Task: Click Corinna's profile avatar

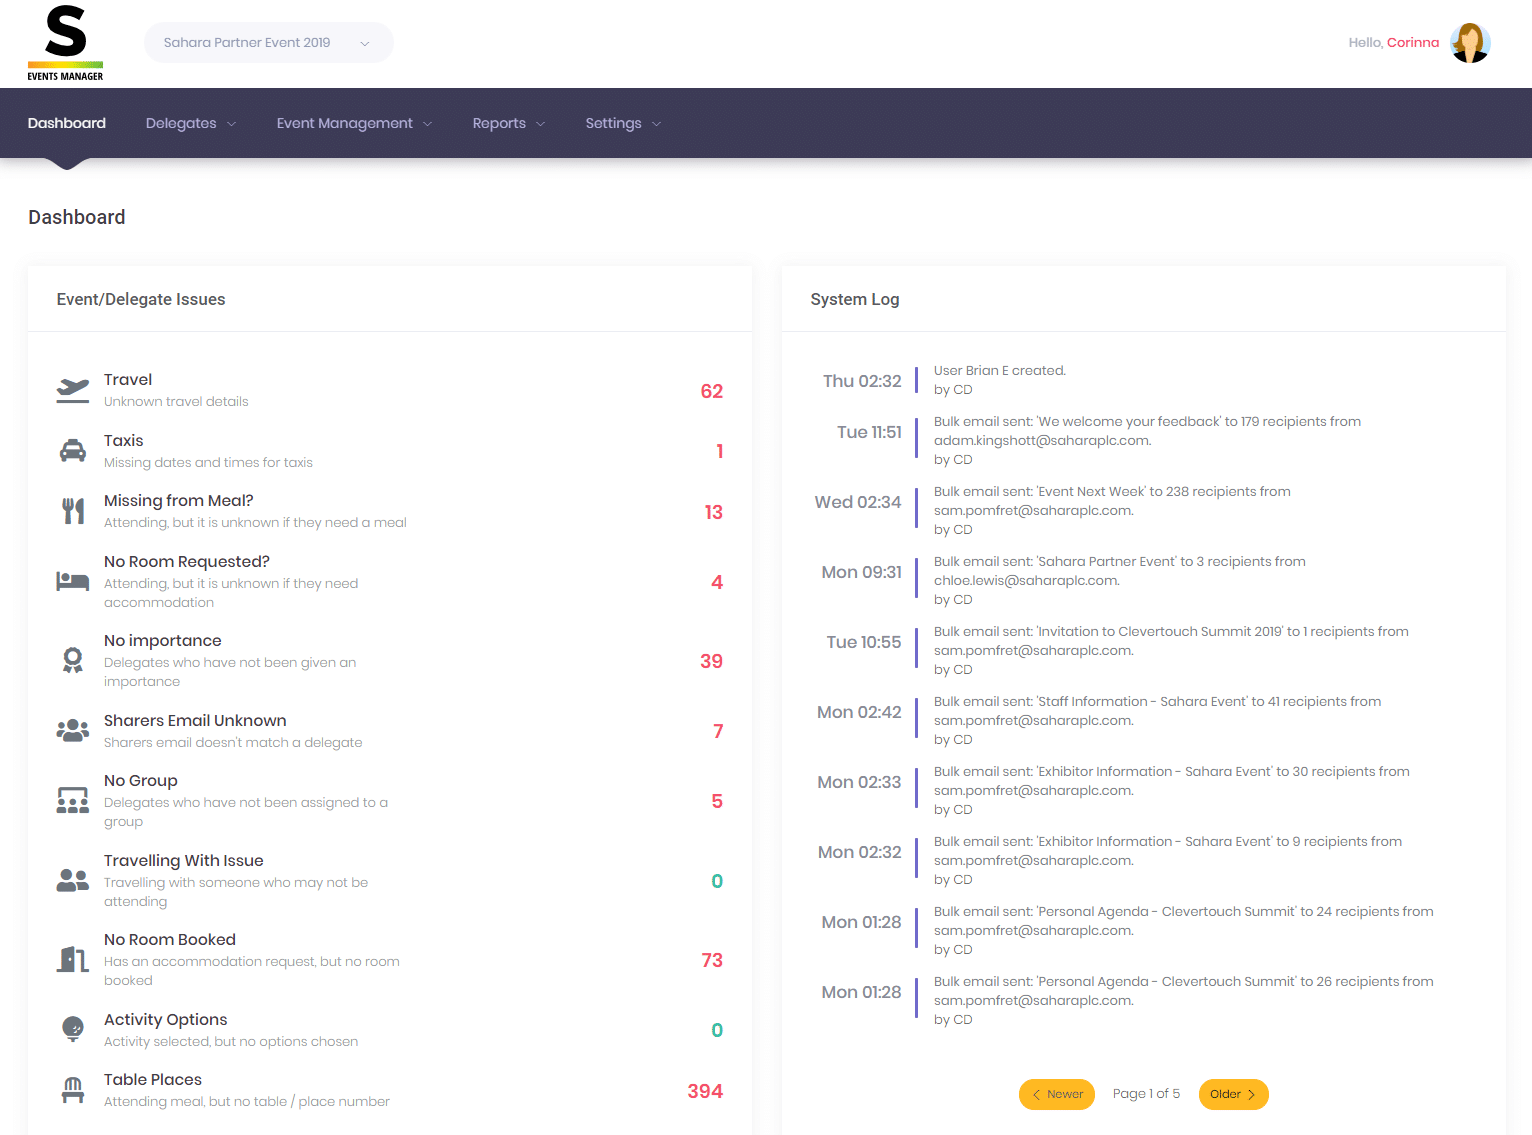Action: 1469,43
